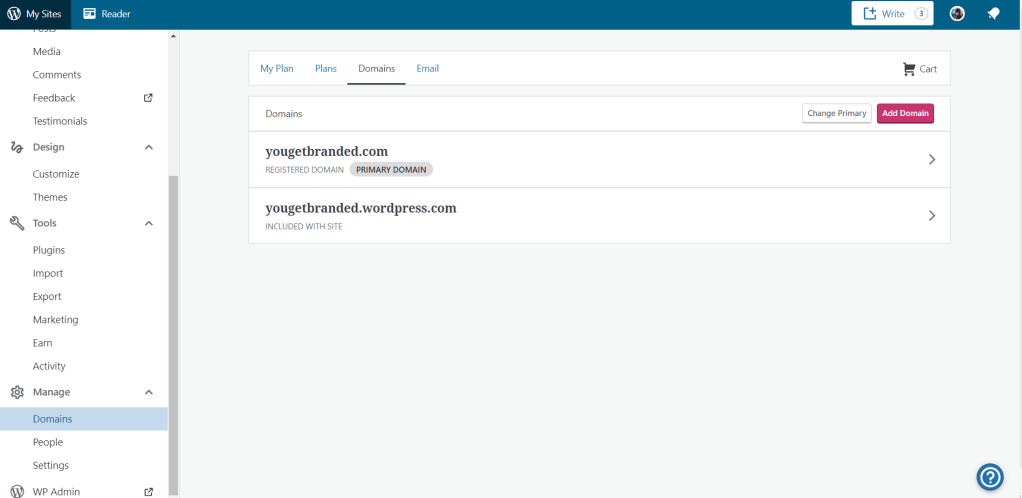
Task: Click the Help question mark button
Action: click(989, 476)
